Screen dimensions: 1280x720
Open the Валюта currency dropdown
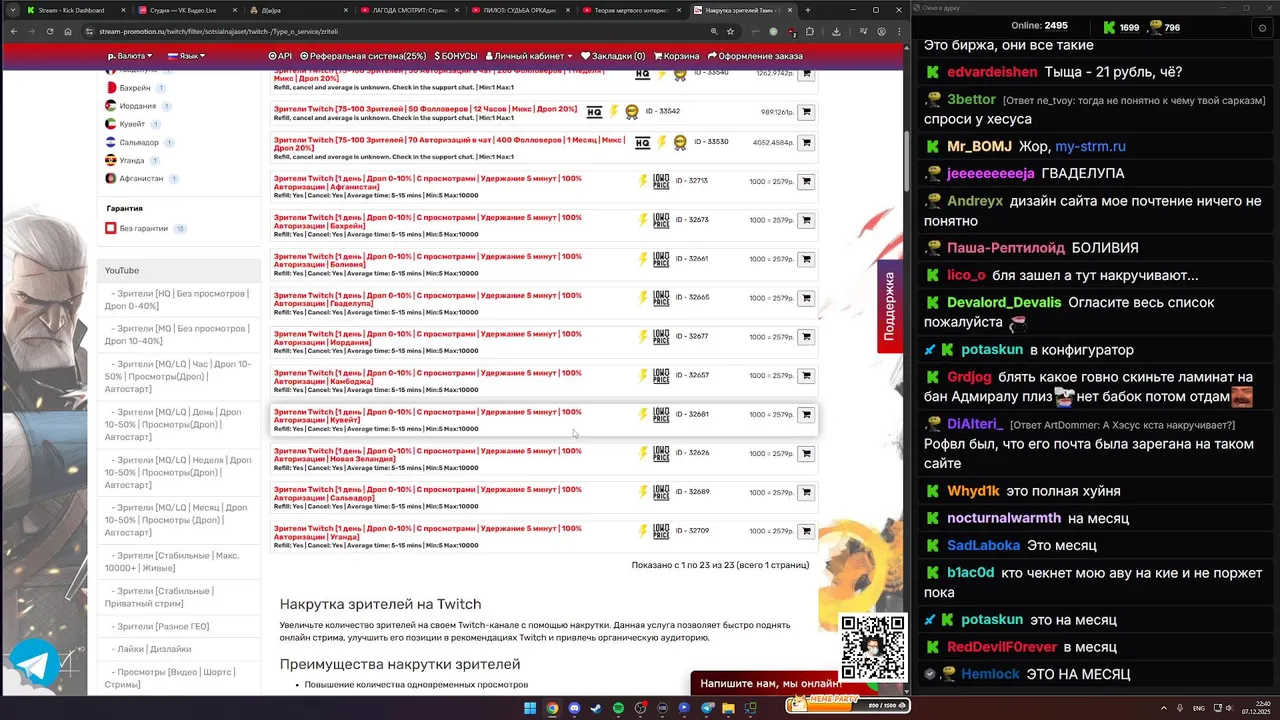coord(130,56)
